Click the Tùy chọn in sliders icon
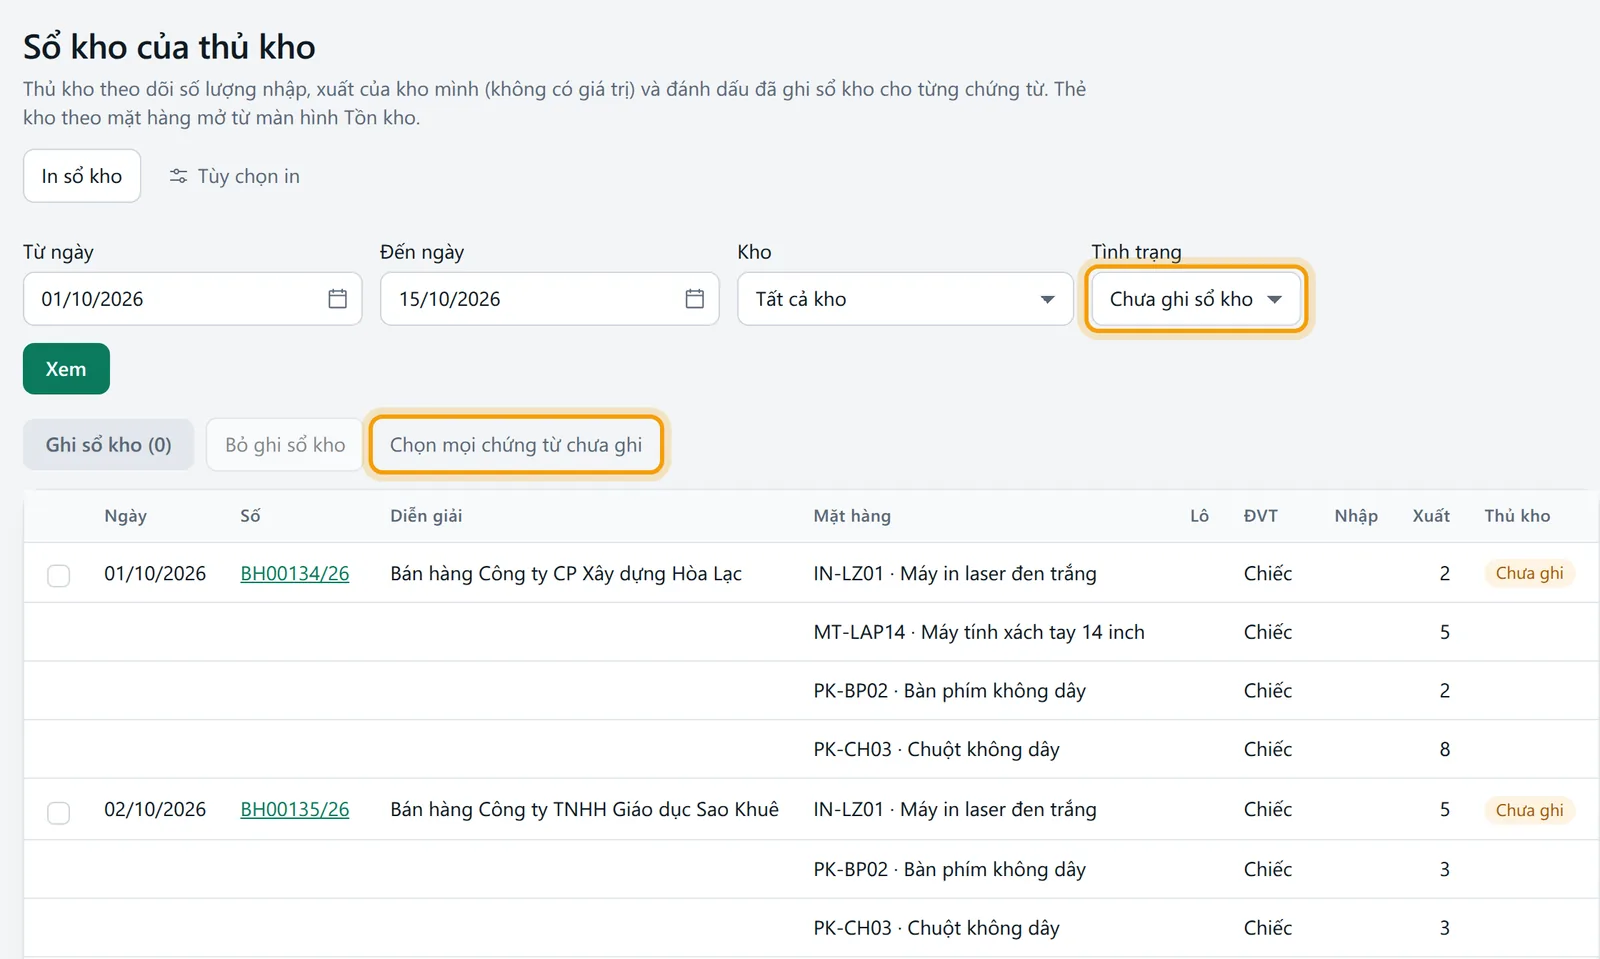Image resolution: width=1600 pixels, height=959 pixels. pos(178,176)
